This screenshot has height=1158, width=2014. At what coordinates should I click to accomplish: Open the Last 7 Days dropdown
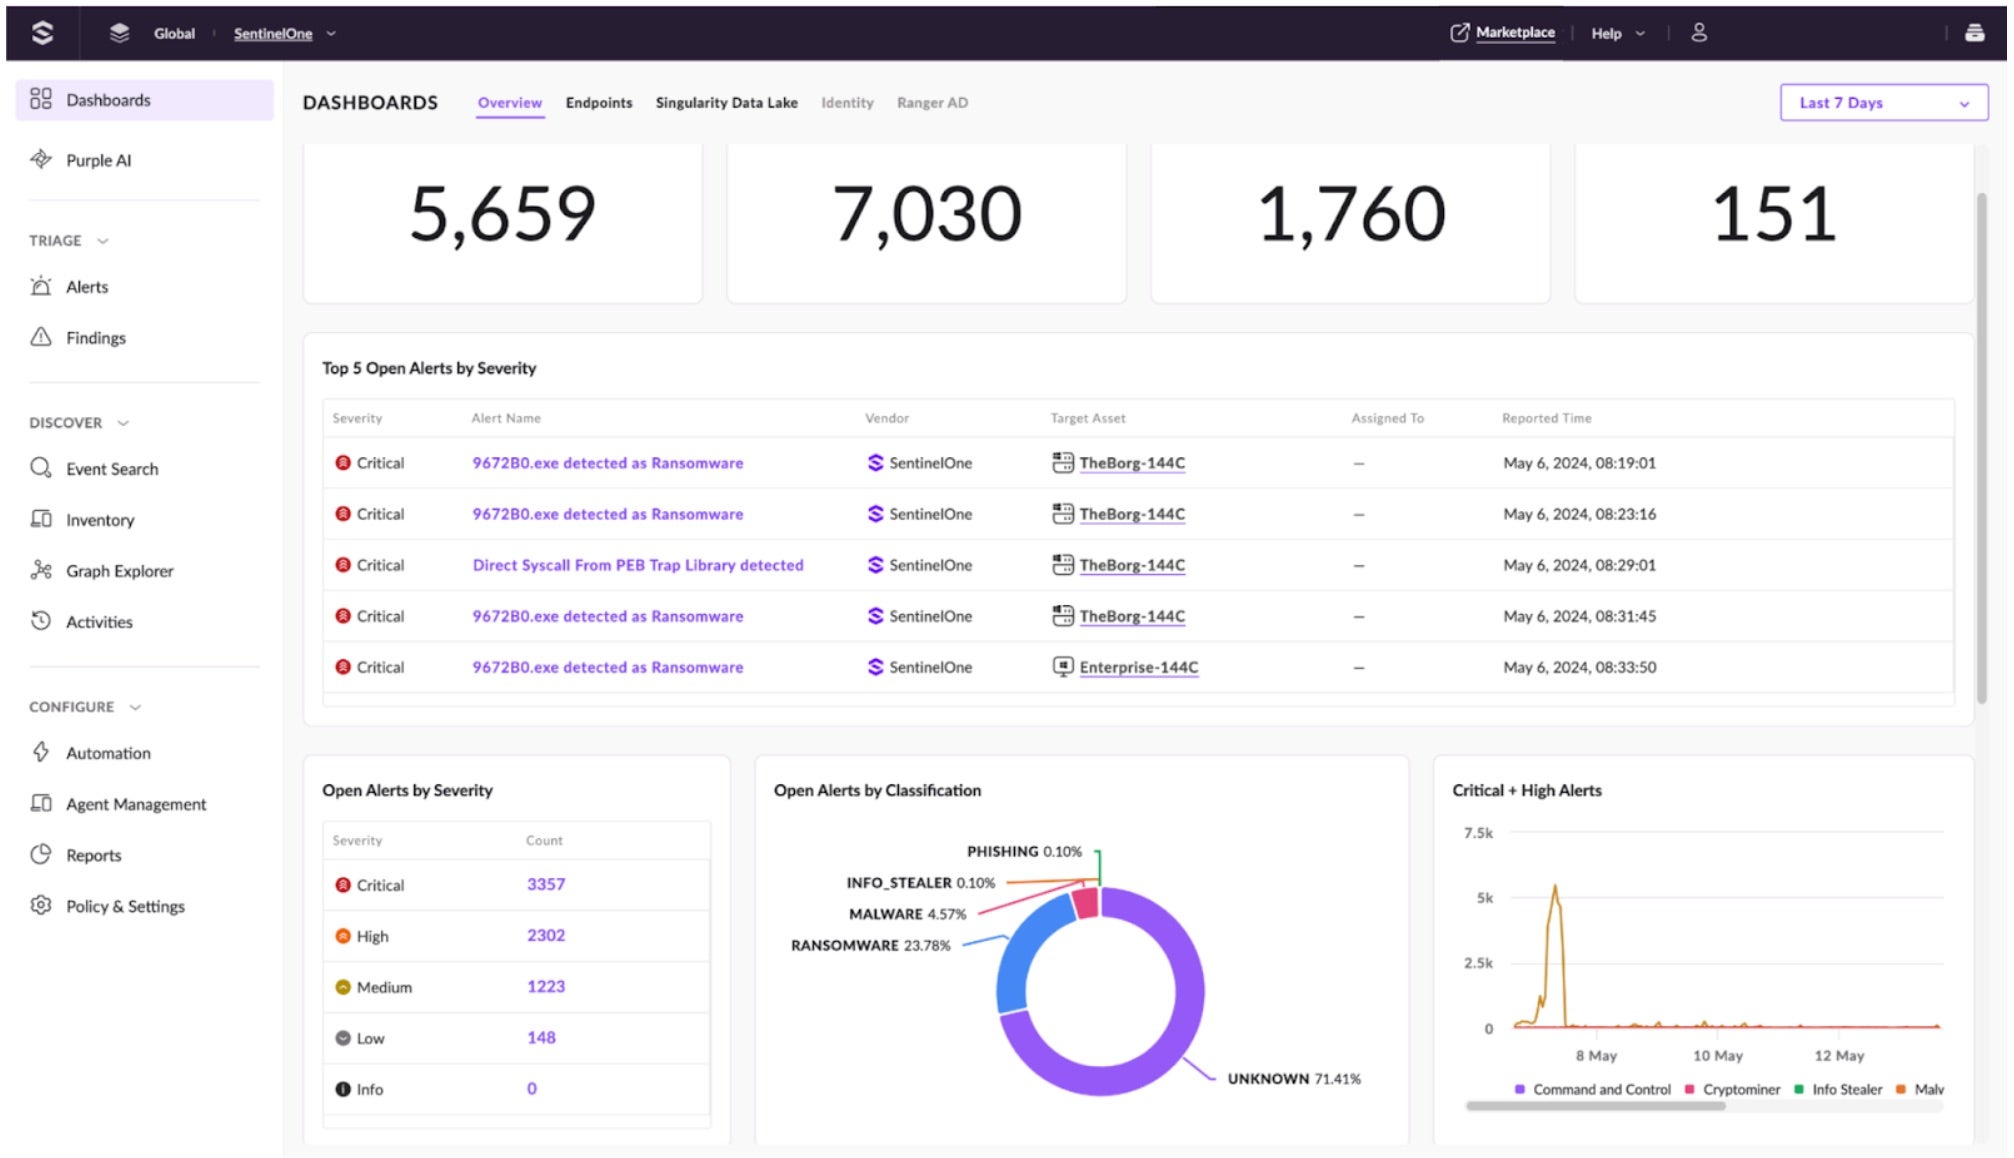[x=1883, y=103]
